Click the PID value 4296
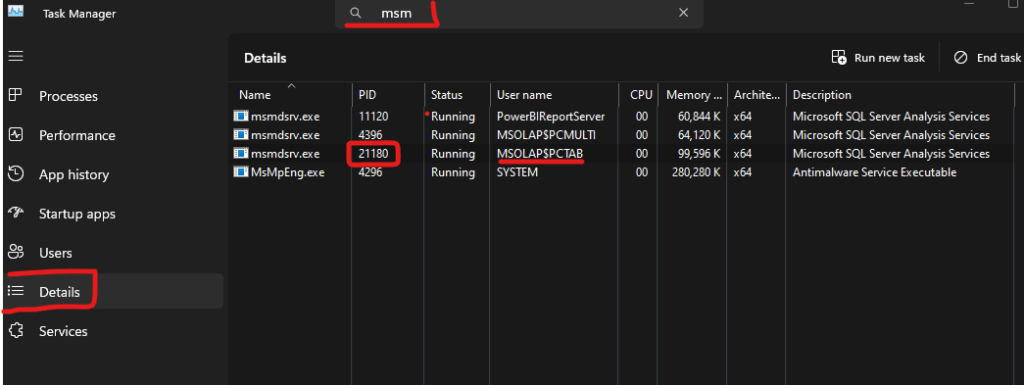Screen dimensions: 1024x385 coord(370,173)
